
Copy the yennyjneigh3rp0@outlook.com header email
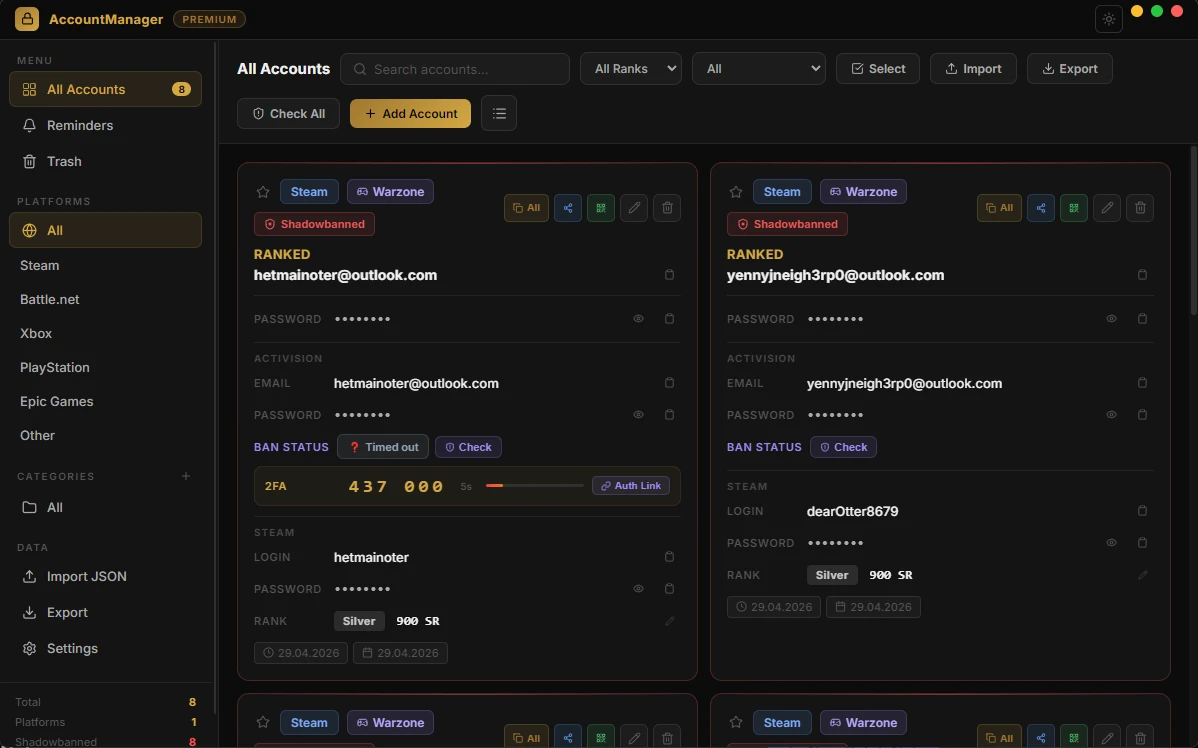point(1142,275)
